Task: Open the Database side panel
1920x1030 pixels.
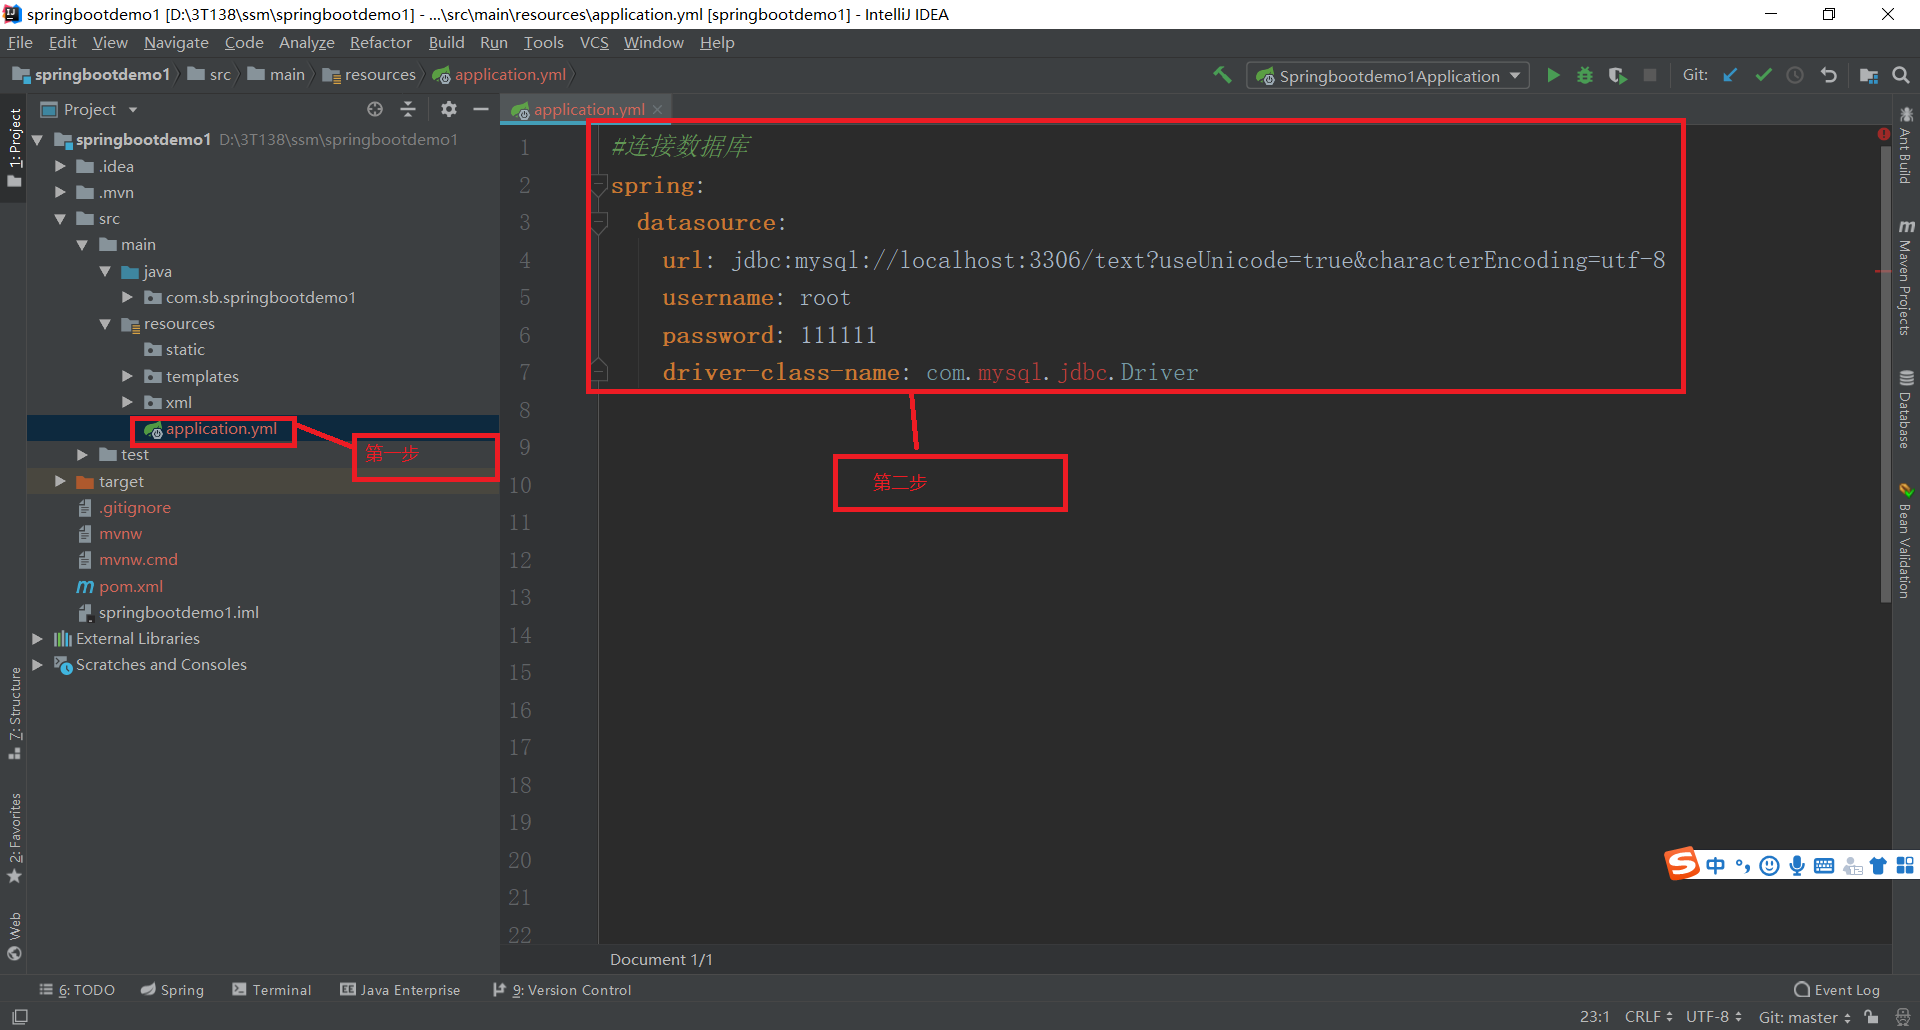Action: [x=1906, y=410]
